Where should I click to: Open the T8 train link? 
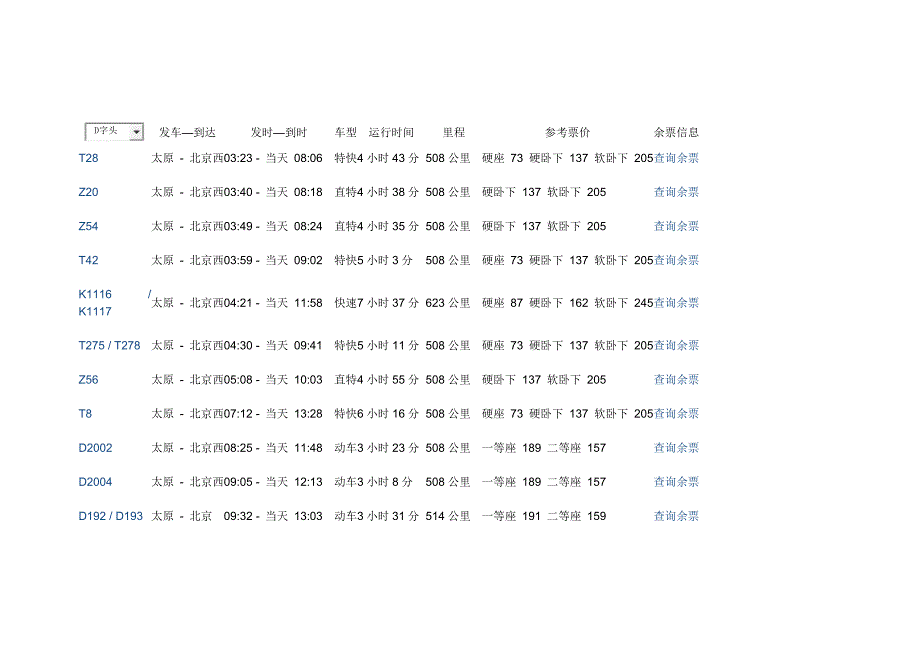point(85,413)
